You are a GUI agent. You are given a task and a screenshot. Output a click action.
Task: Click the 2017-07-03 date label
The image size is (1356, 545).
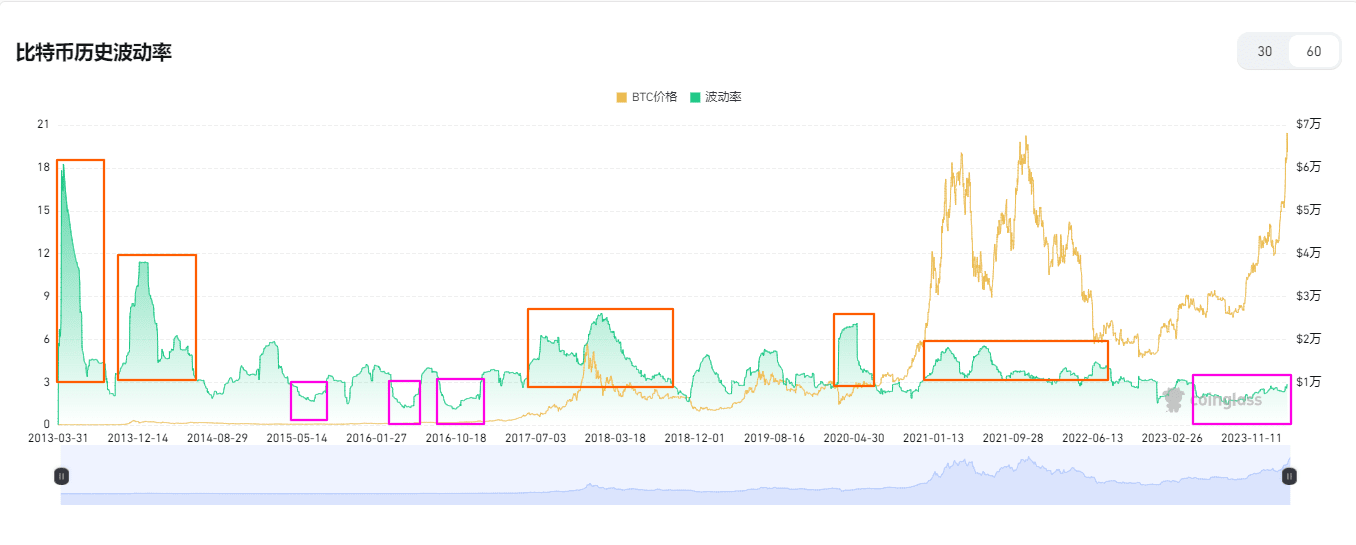coord(536,438)
